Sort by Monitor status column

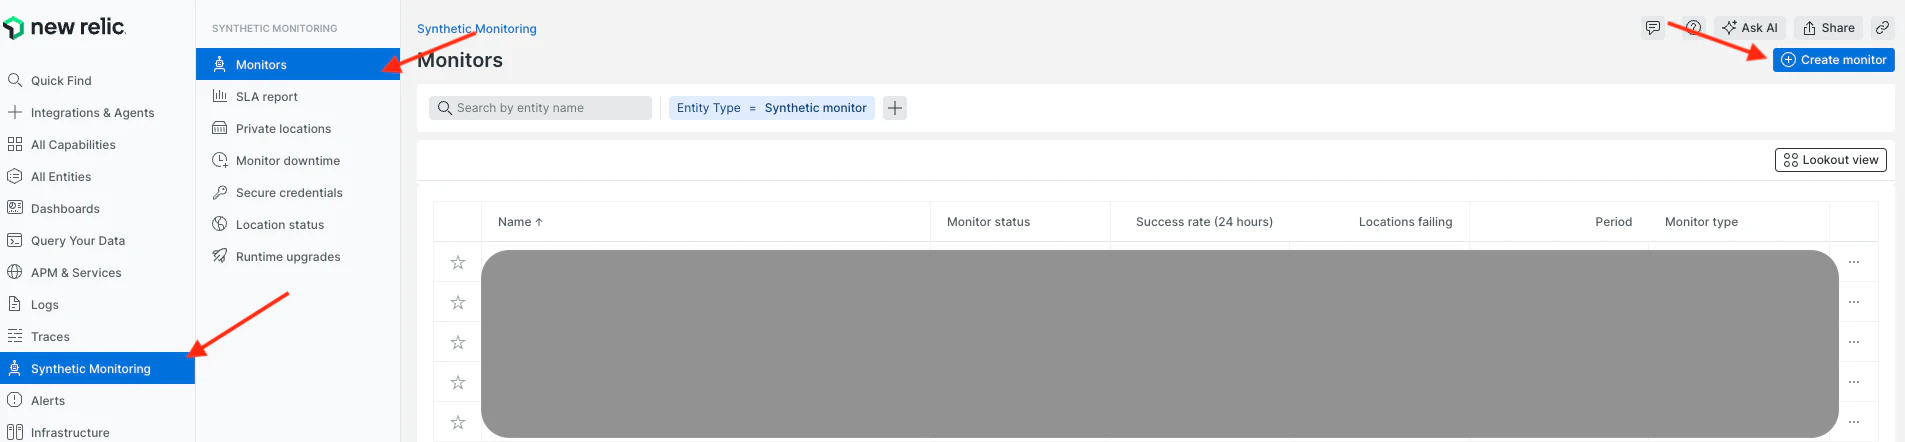click(x=988, y=222)
